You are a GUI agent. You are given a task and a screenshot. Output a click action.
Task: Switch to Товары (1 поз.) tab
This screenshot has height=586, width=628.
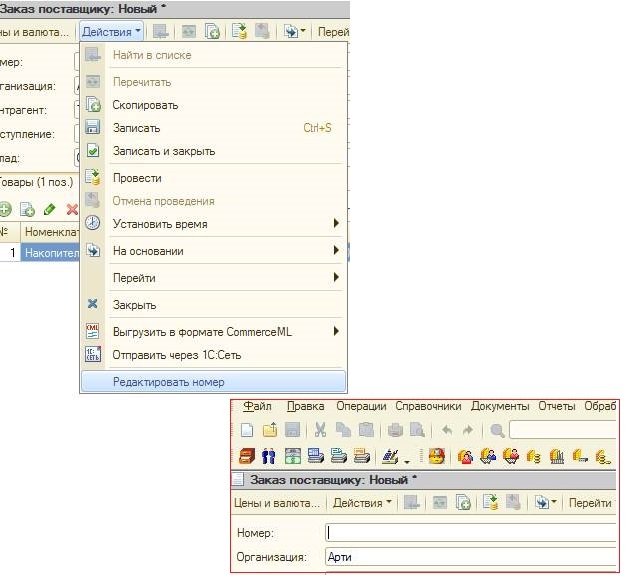[37, 182]
